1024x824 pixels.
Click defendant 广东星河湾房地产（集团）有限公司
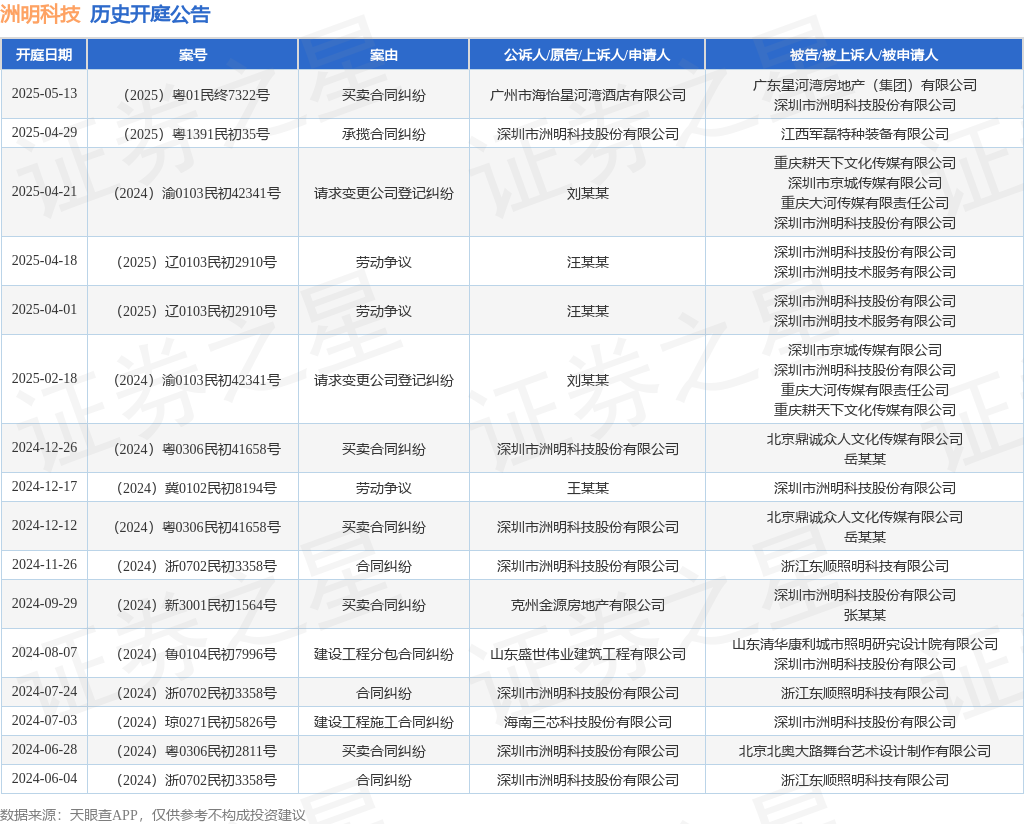pyautogui.click(x=865, y=85)
